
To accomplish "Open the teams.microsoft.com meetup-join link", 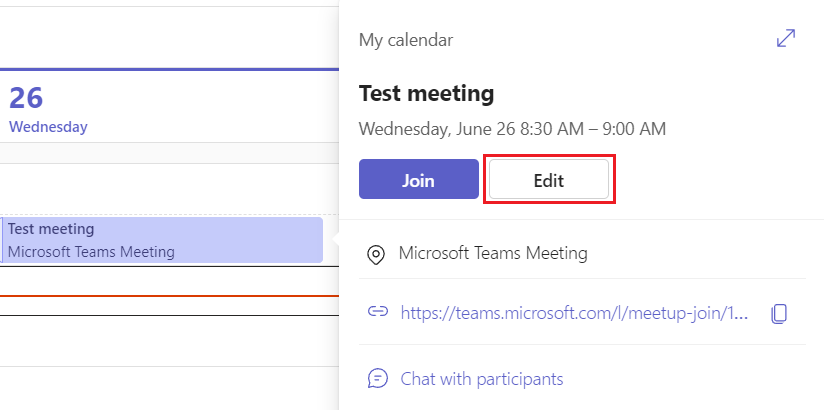I will pyautogui.click(x=574, y=312).
